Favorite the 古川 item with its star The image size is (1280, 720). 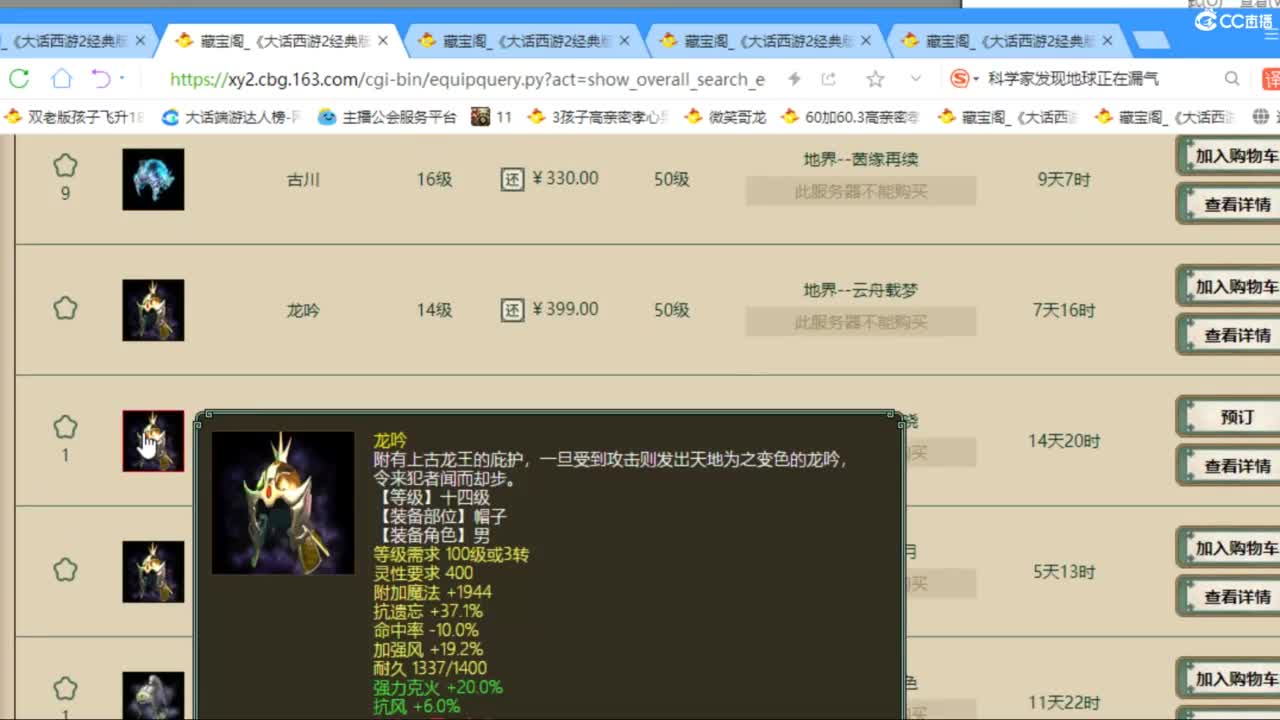pos(65,166)
